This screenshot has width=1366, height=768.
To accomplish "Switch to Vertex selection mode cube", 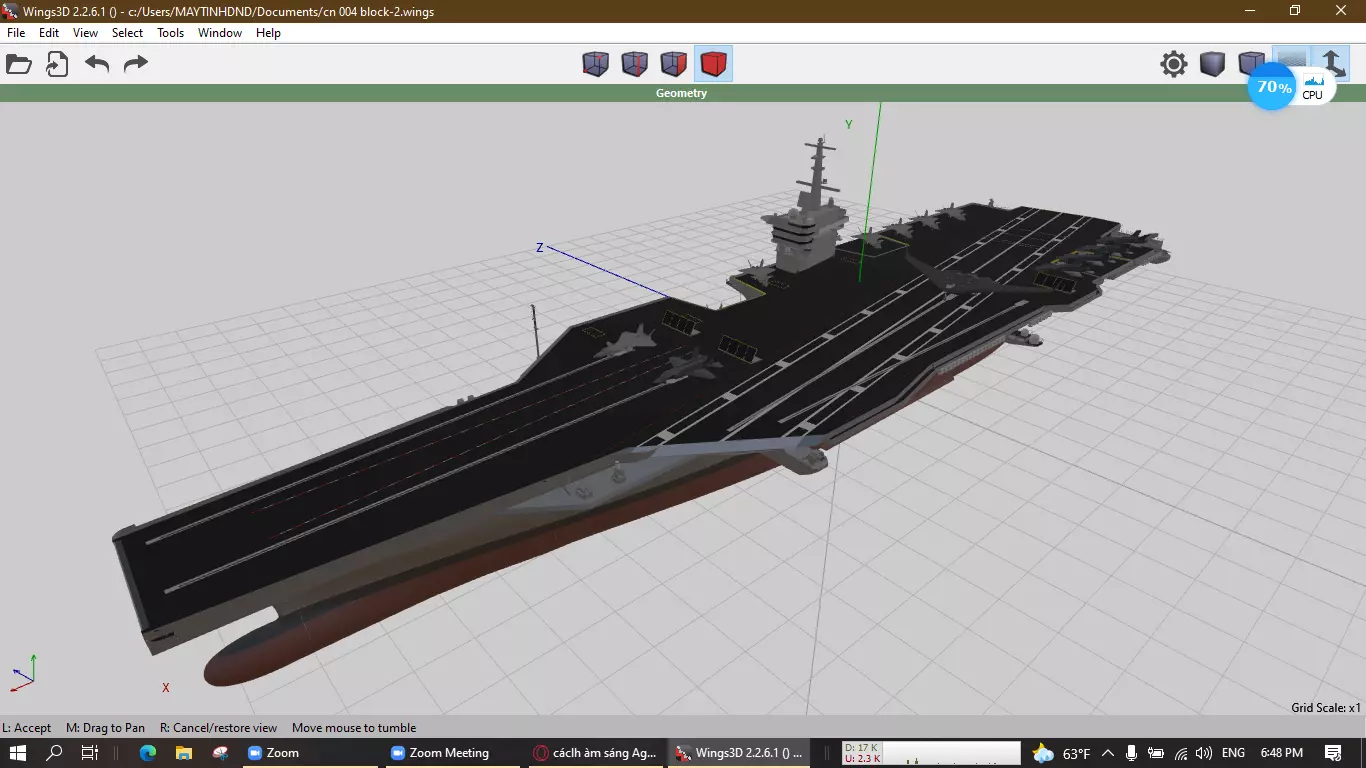I will click(596, 64).
